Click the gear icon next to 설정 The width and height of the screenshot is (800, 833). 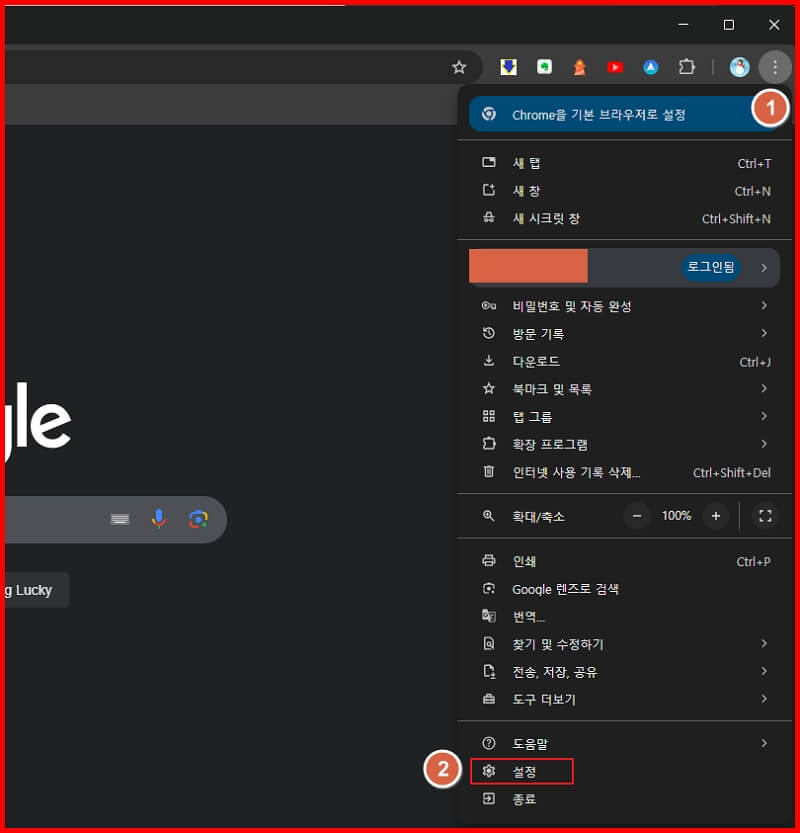pos(489,771)
